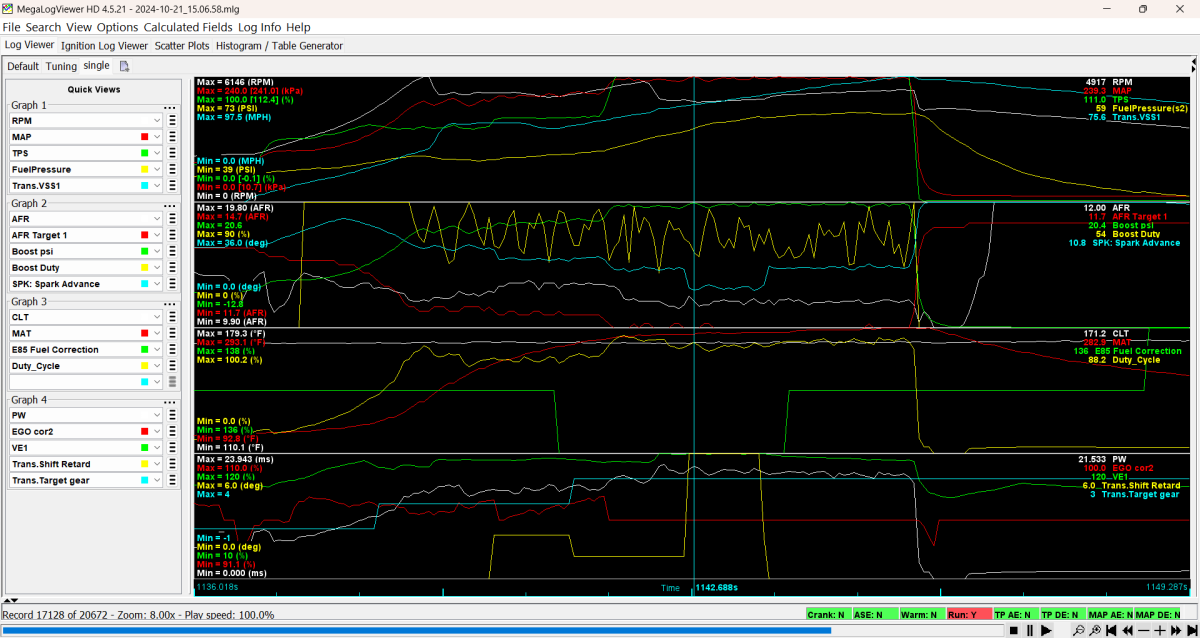The width and height of the screenshot is (1200, 638).
Task: Click the MAP AE: N status indicator
Action: point(1108,614)
